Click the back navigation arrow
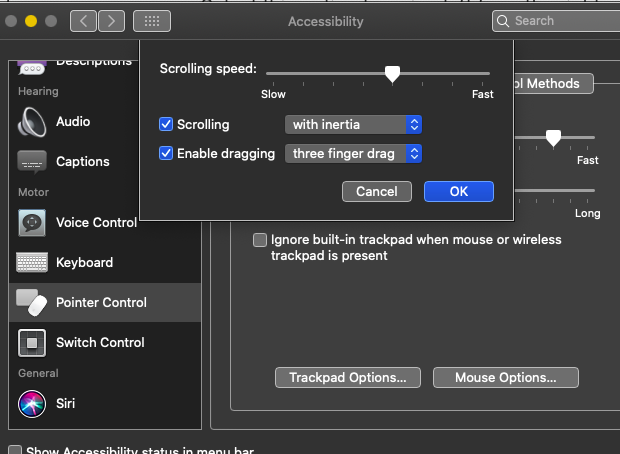The height and width of the screenshot is (454, 620). tap(83, 21)
